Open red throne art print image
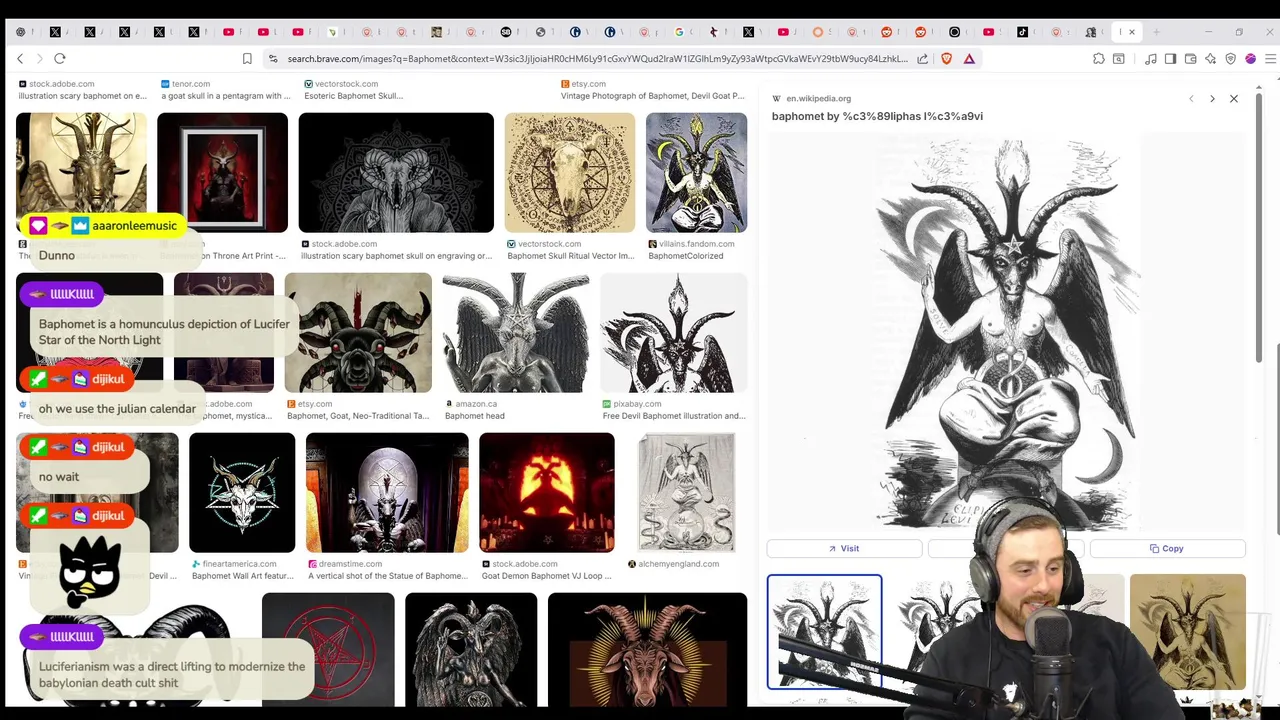This screenshot has width=1280, height=720. pyautogui.click(x=222, y=172)
